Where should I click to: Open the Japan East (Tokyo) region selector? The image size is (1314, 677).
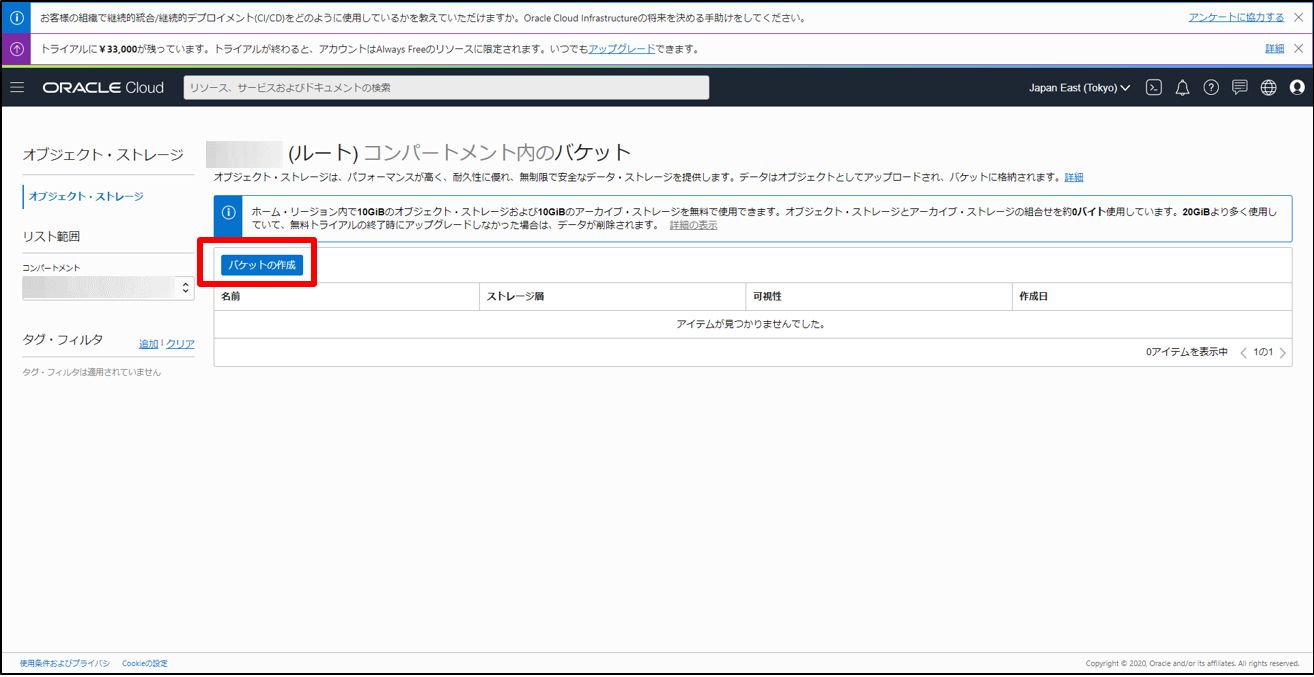(x=1079, y=87)
